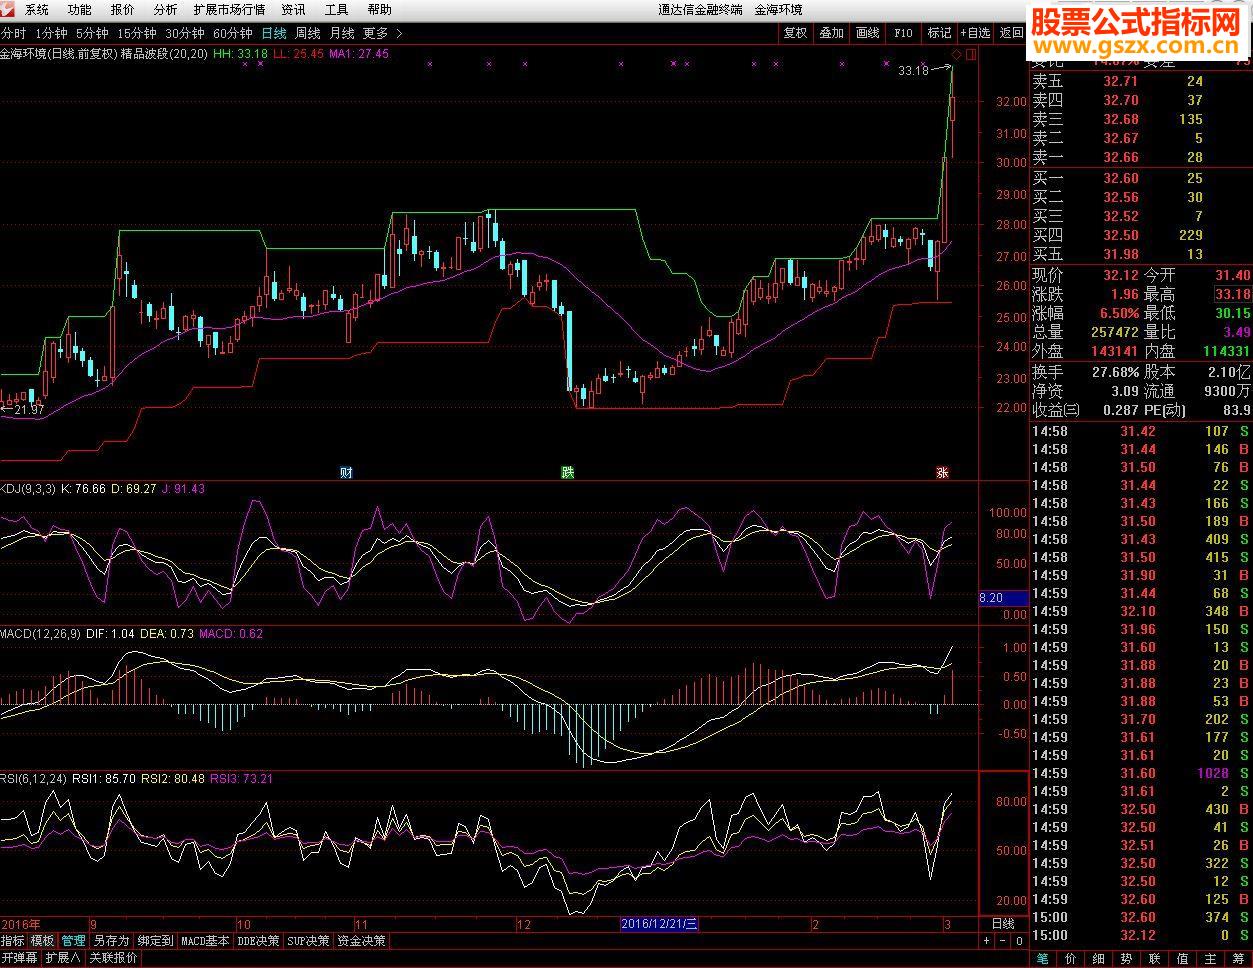
Task: Open the 资讯 menu
Action: pyautogui.click(x=293, y=9)
